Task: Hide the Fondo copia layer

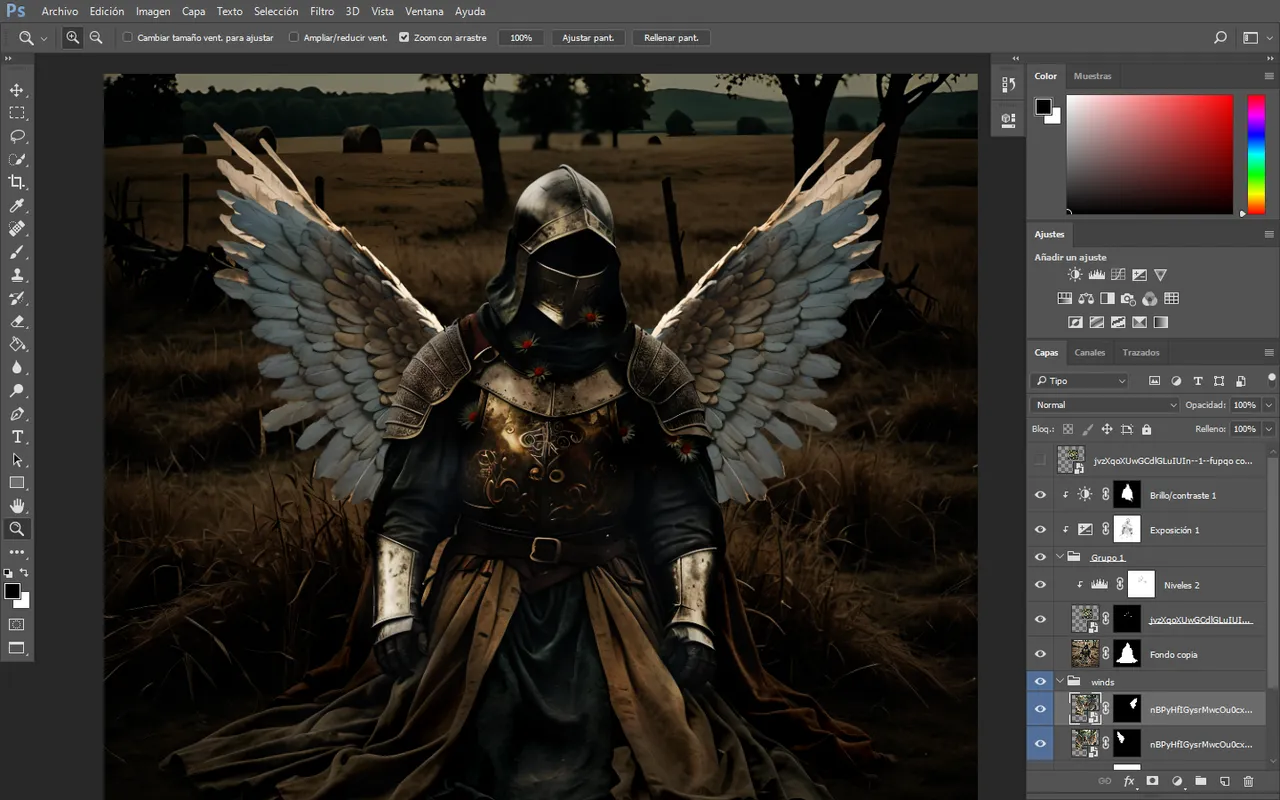Action: click(1040, 654)
